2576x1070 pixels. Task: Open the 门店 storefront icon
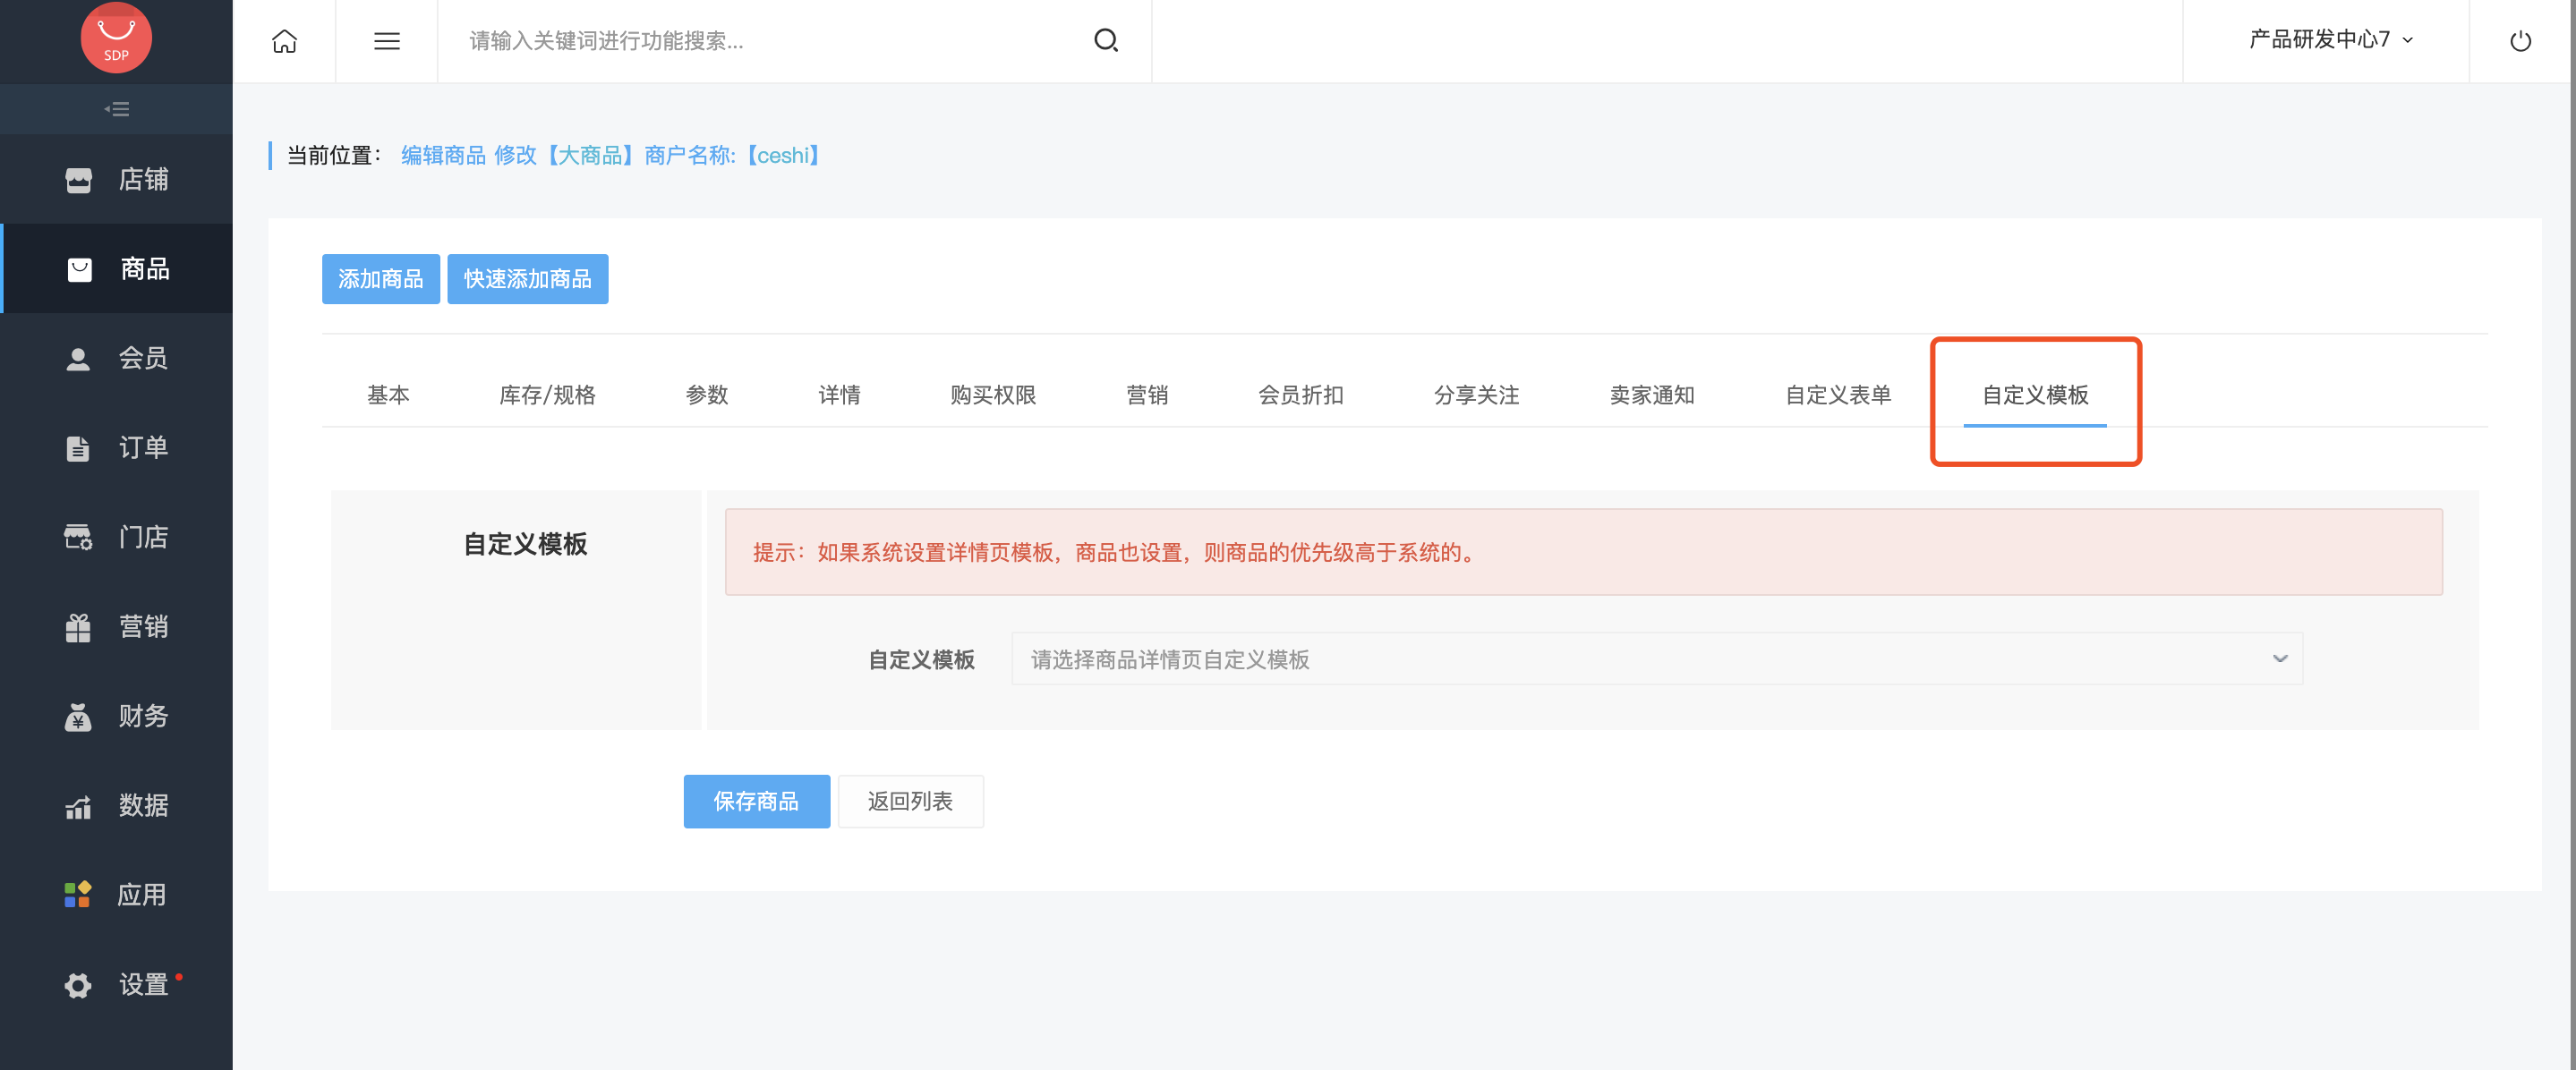(x=78, y=537)
